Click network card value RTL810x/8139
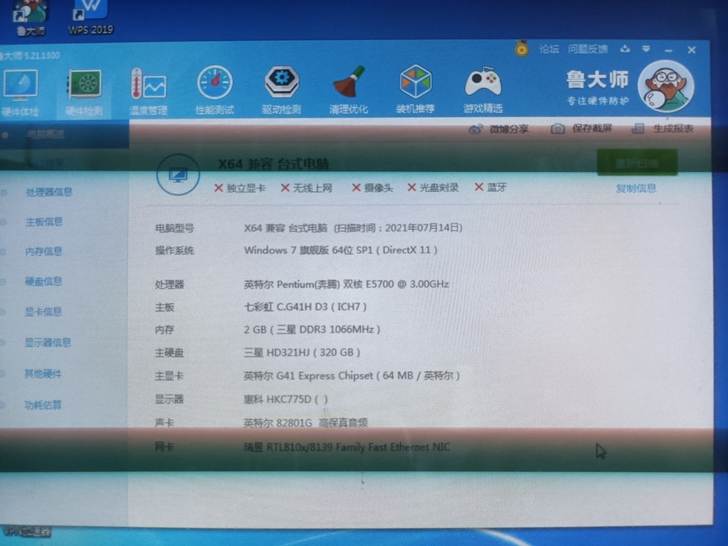The width and height of the screenshot is (728, 546). coord(347,447)
